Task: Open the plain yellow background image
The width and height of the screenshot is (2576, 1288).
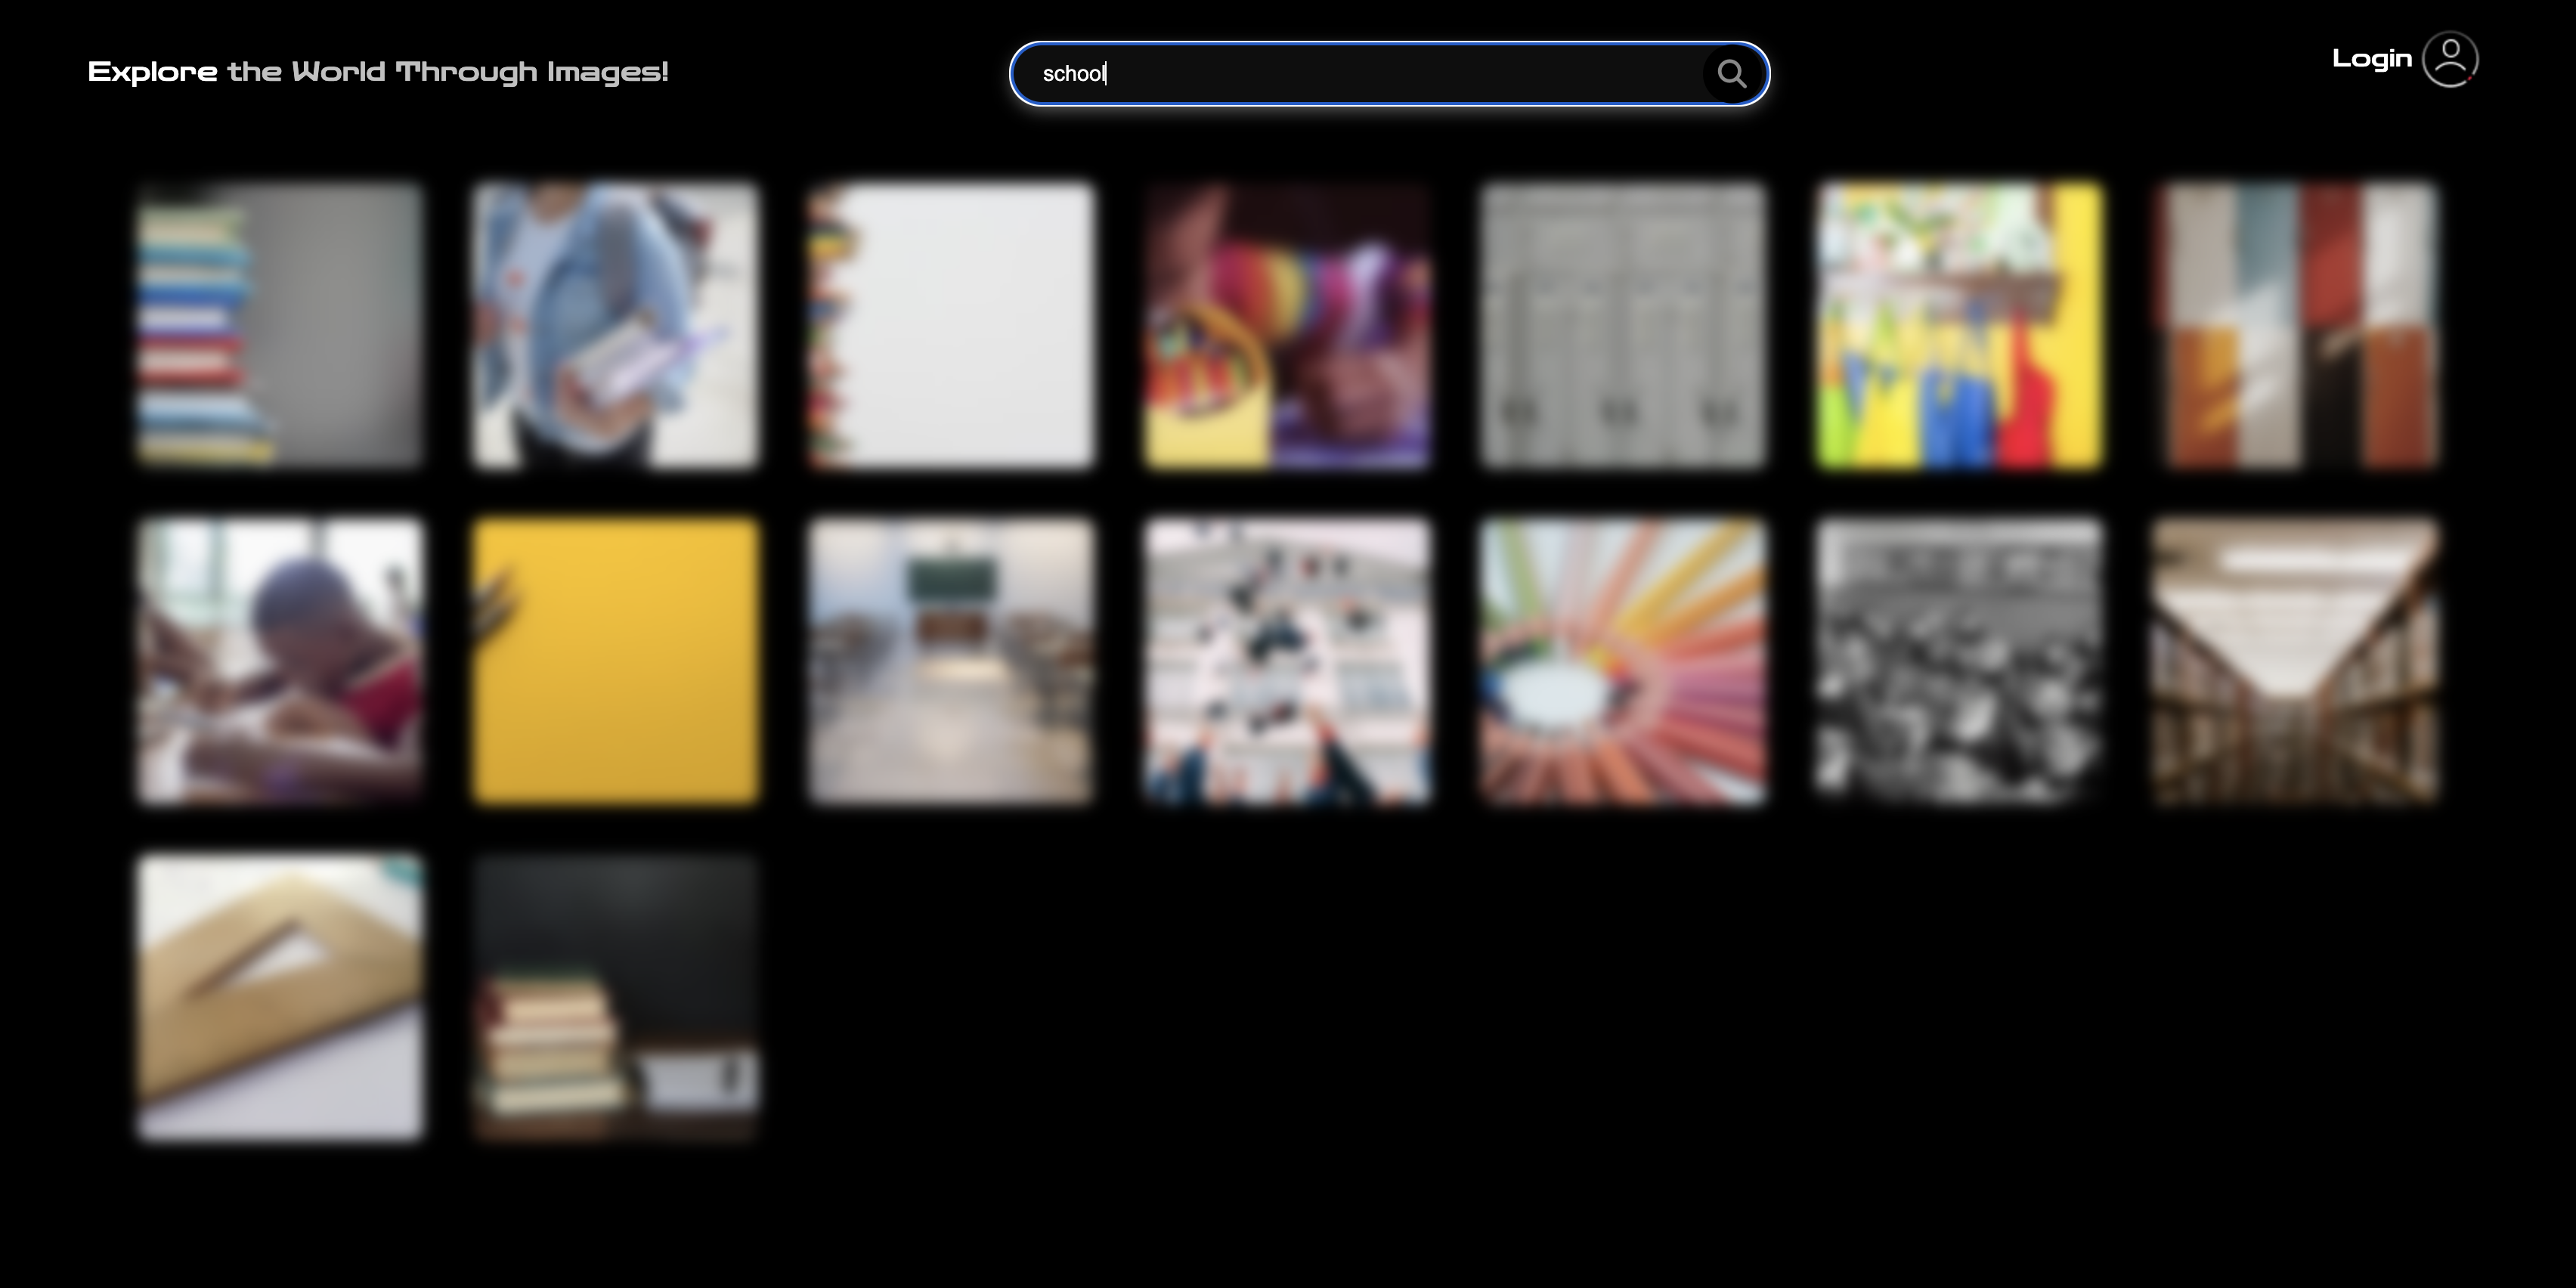Action: pos(617,661)
